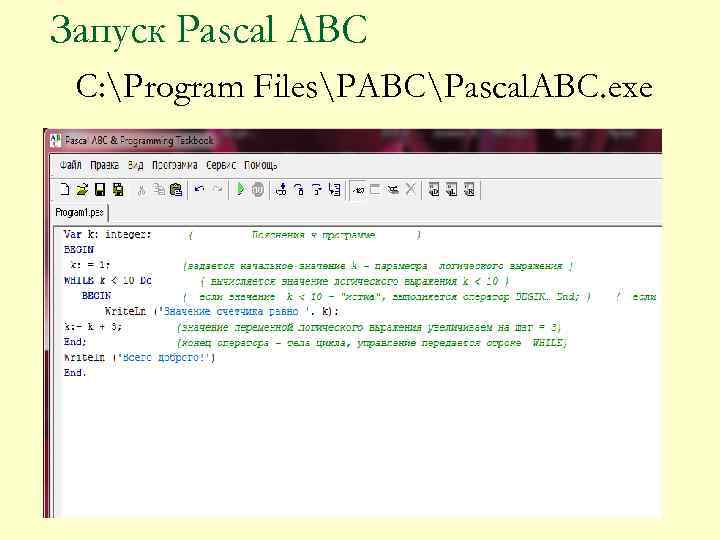Click the comment 'значение переменной логического выражения увеличиваем'
The height and width of the screenshot is (540, 720).
tap(369, 327)
